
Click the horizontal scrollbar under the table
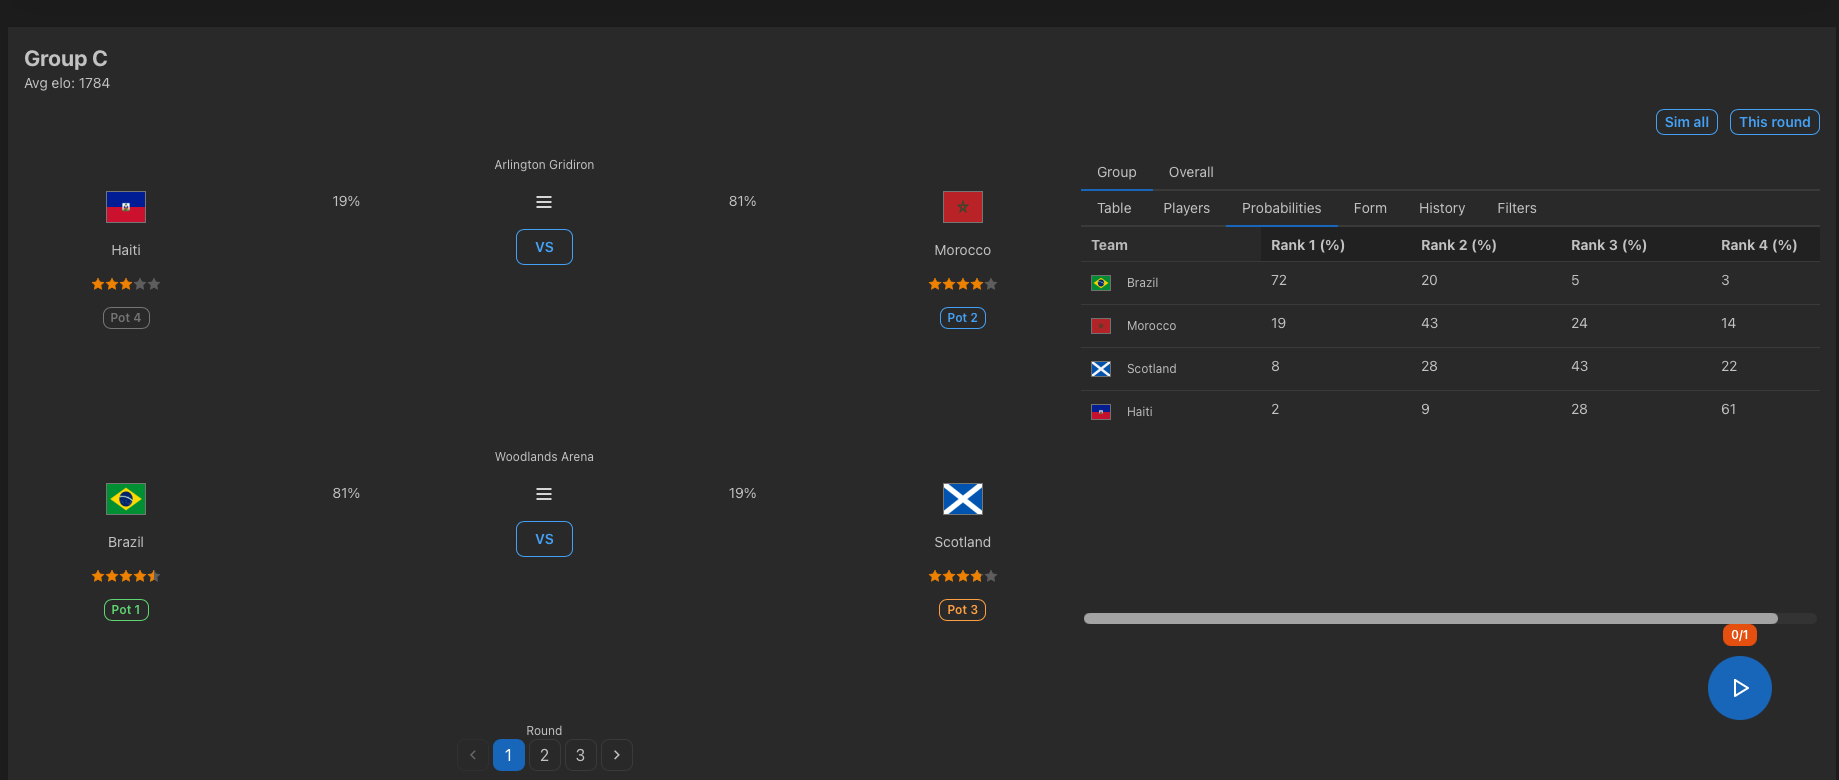(x=1430, y=618)
